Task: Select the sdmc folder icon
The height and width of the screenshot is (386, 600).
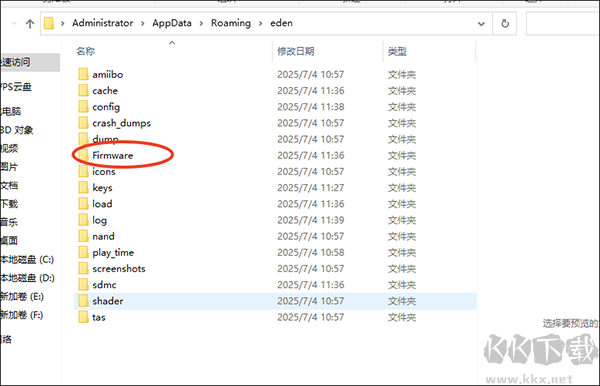Action: point(83,285)
